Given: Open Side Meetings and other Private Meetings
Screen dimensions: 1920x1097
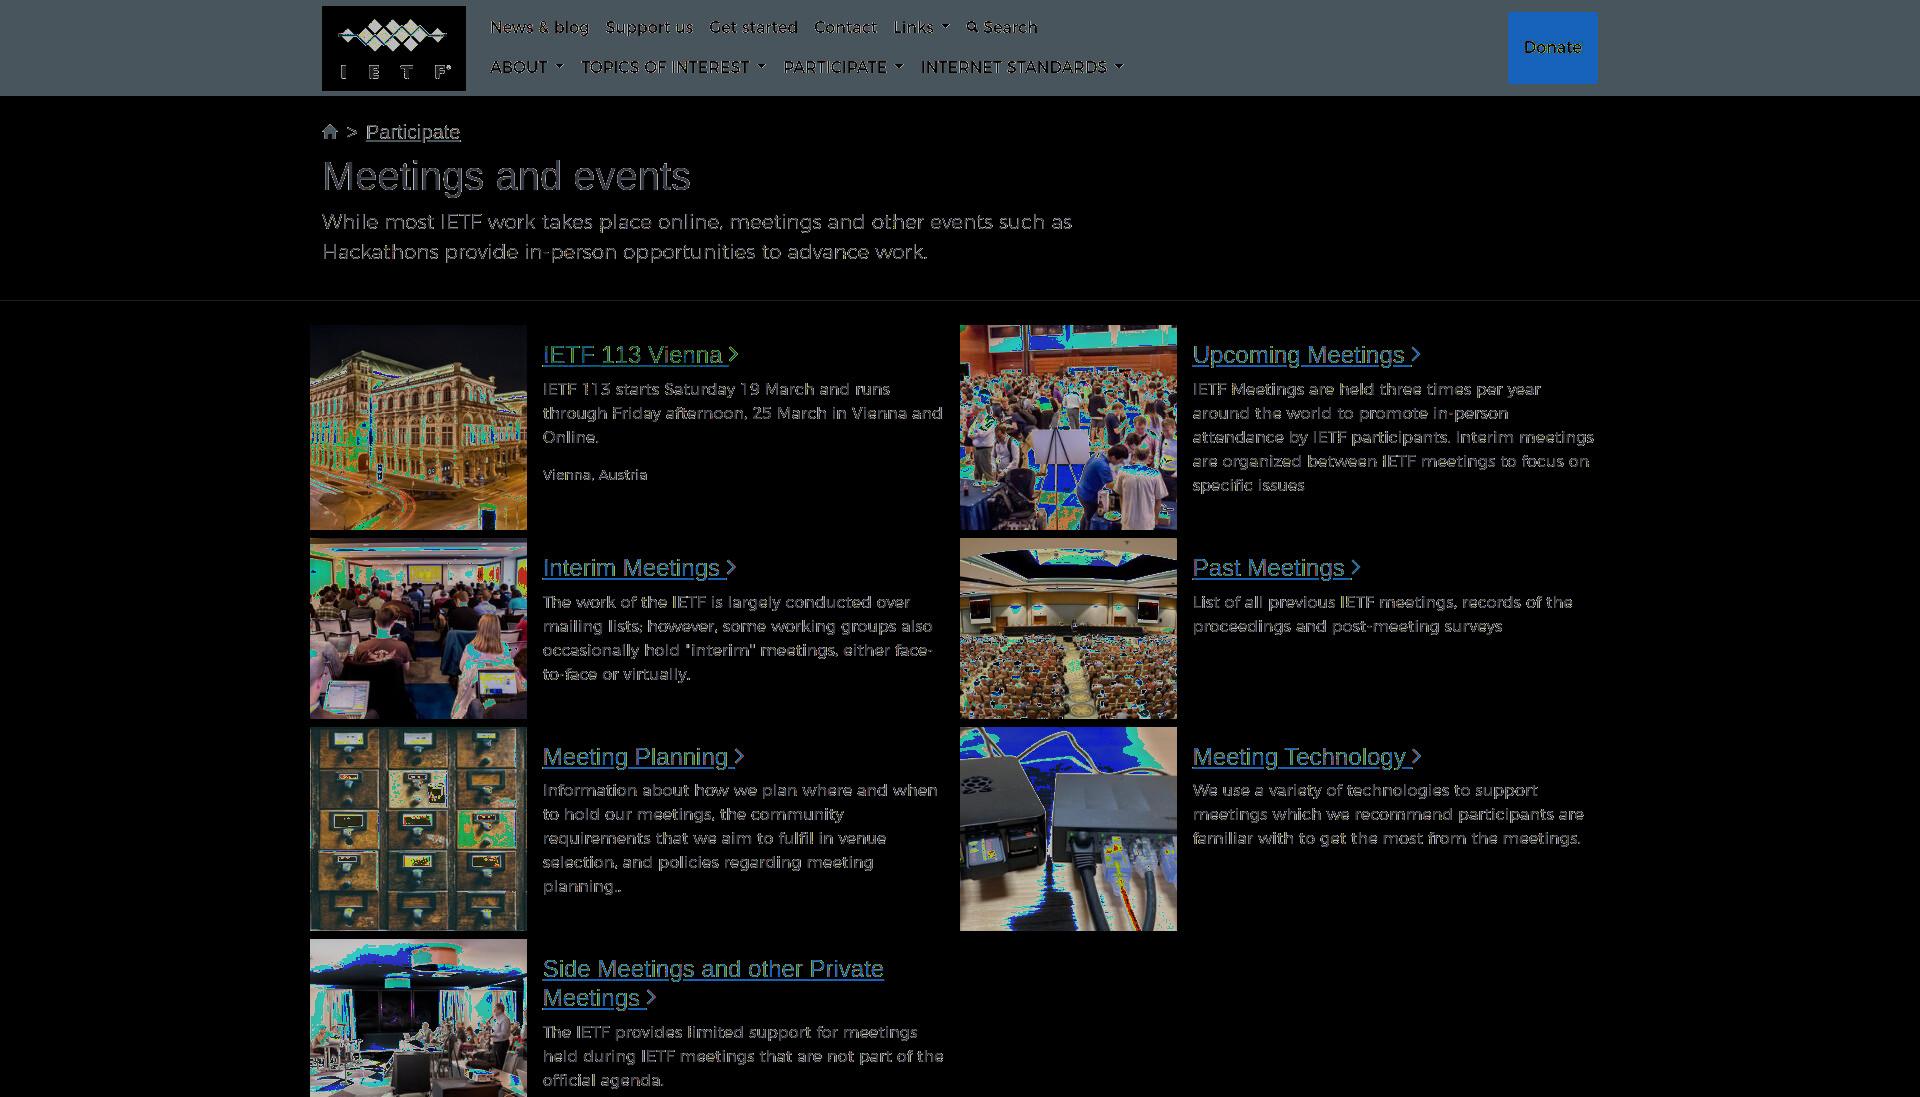Looking at the screenshot, I should tap(713, 983).
